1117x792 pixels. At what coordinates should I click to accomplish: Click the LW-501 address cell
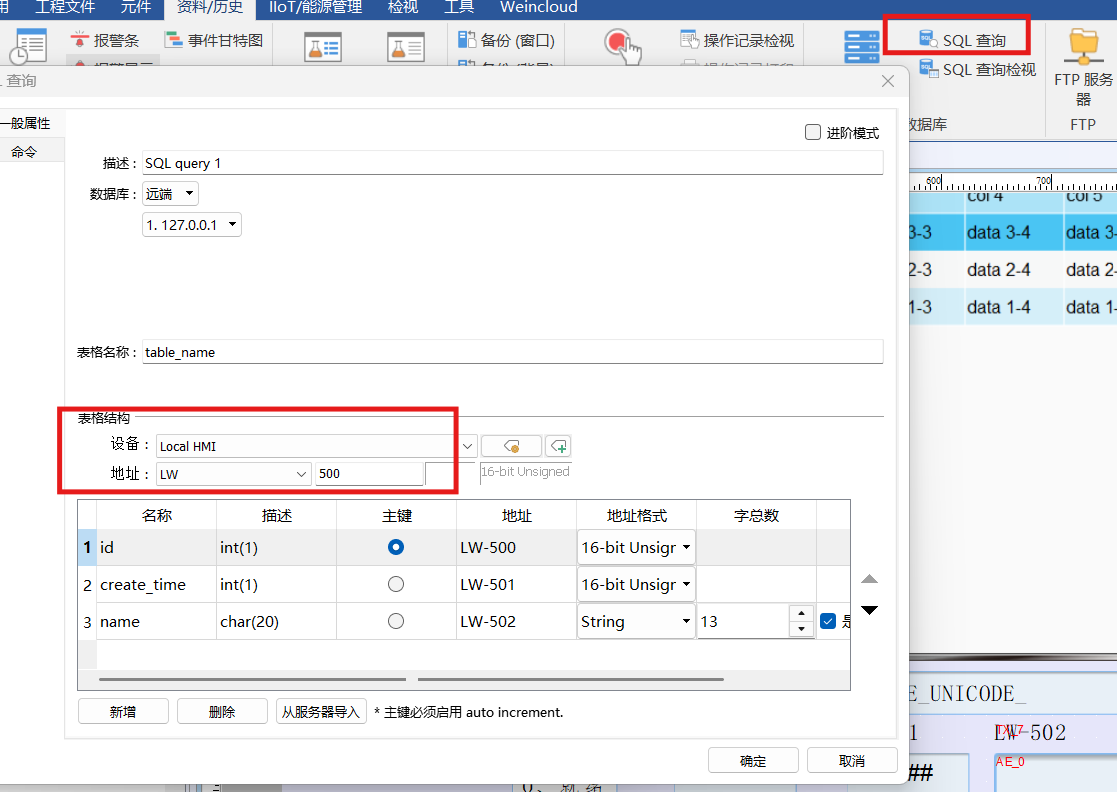[x=516, y=585]
